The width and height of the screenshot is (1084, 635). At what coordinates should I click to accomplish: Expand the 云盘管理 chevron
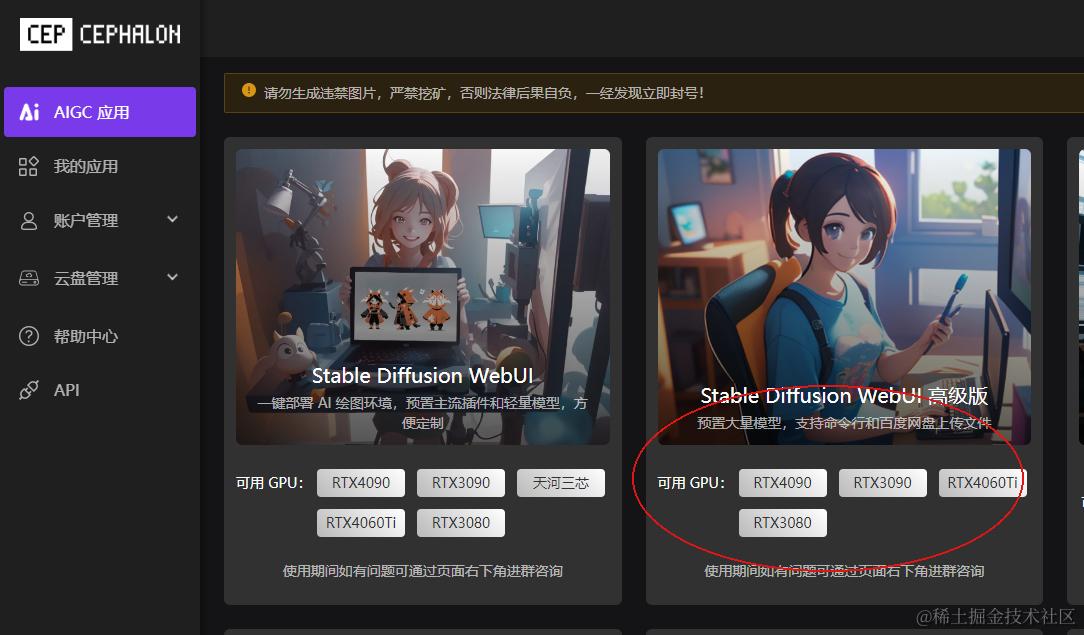tap(173, 277)
